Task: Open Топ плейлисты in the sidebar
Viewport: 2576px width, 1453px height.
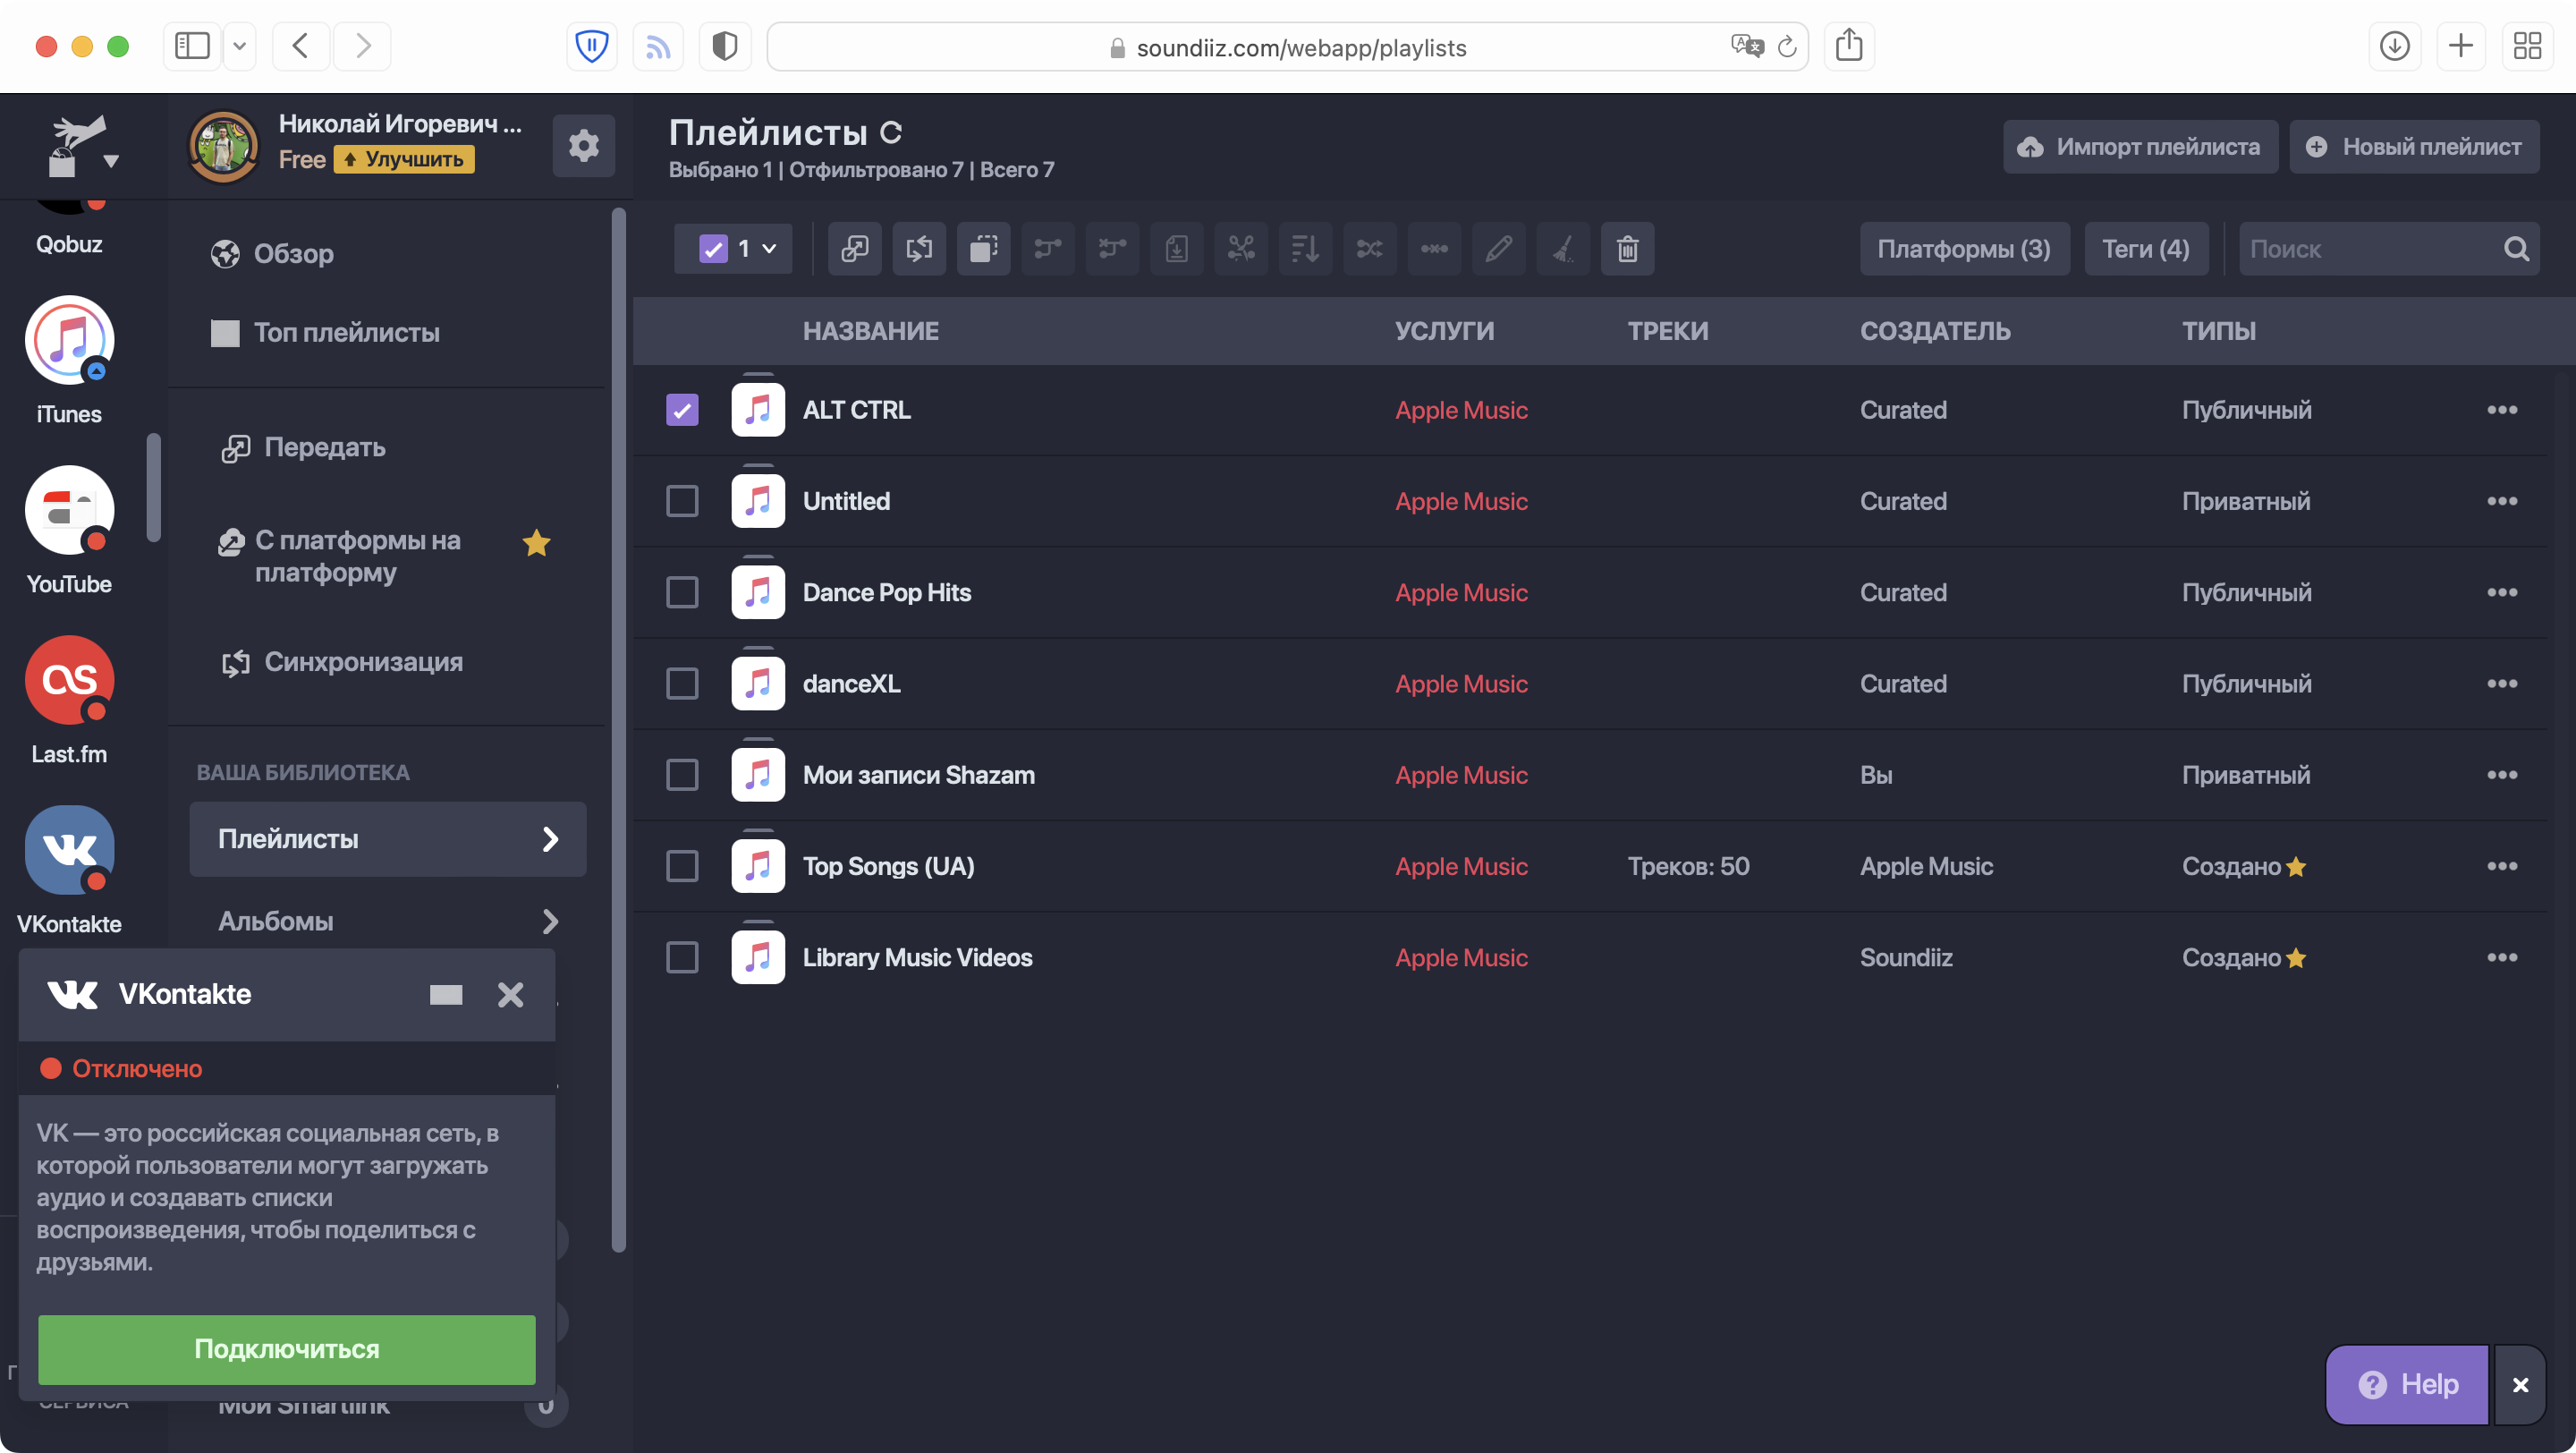Action: (x=325, y=333)
